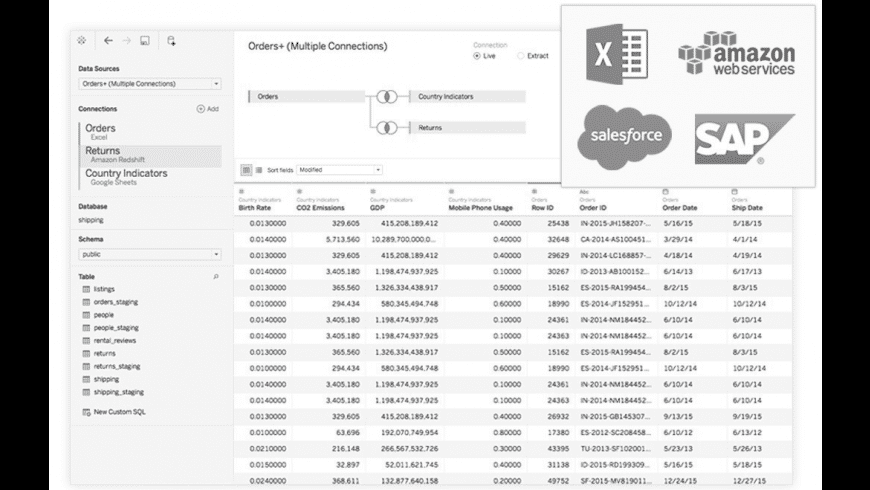The height and width of the screenshot is (490, 870).
Task: Click the Ship Date column header
Action: point(747,208)
